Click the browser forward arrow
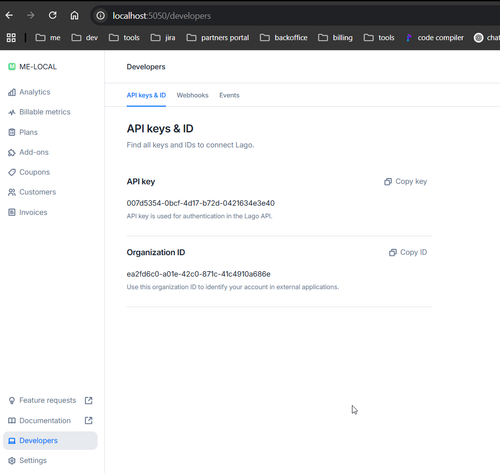The image size is (500, 473). point(31,15)
